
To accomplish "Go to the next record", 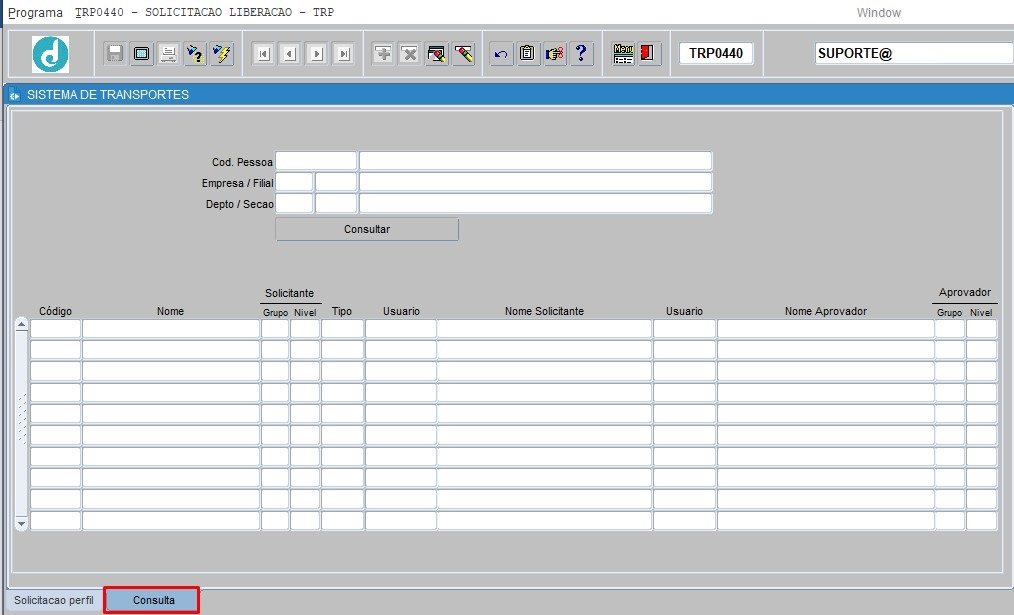I will pyautogui.click(x=317, y=54).
